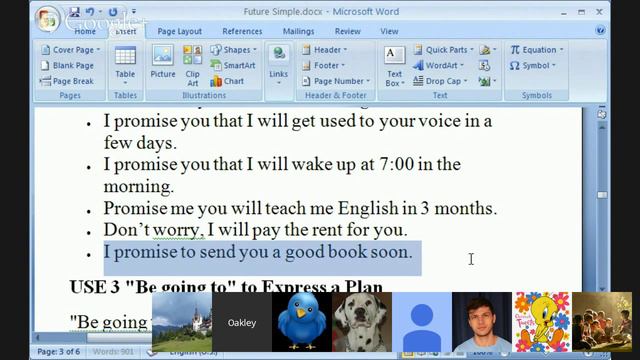Click the scroll up arrow of the document
Screen dimensions: 640x360
602,127
